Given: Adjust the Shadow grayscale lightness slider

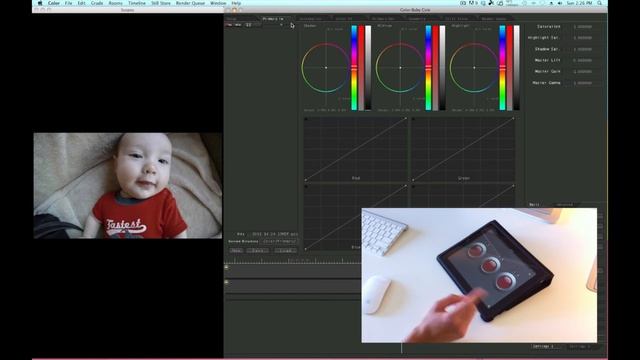Looking at the screenshot, I should click(368, 67).
